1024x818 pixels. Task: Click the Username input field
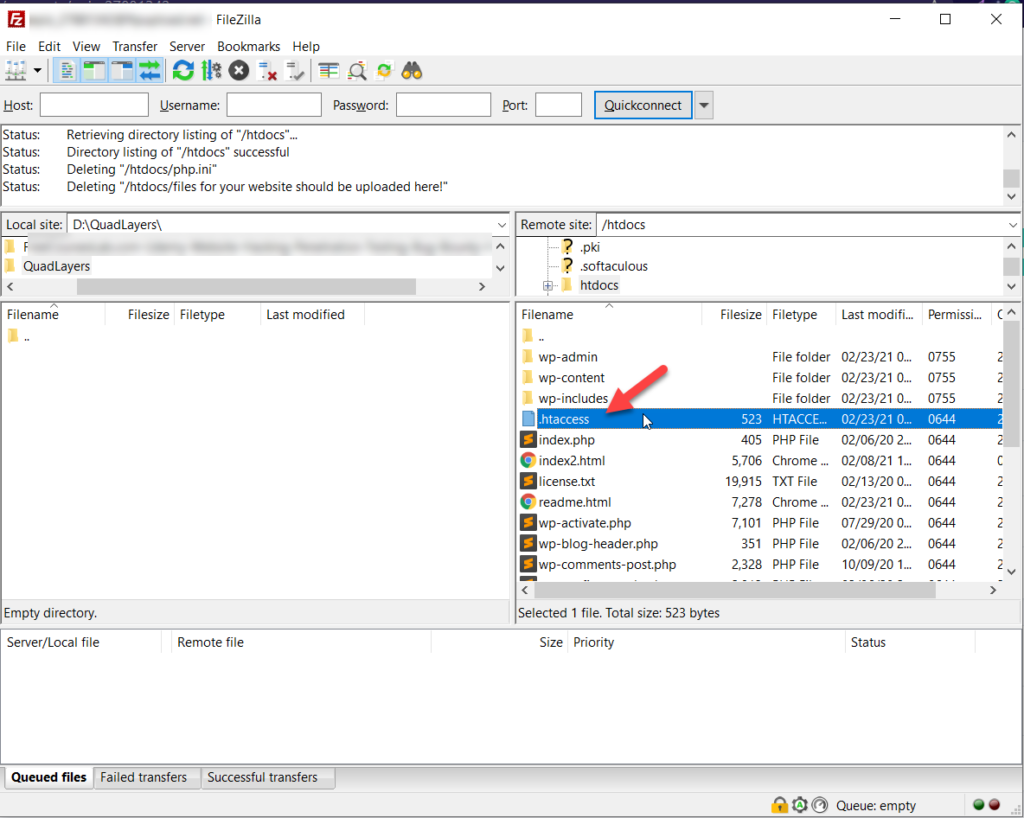(274, 105)
